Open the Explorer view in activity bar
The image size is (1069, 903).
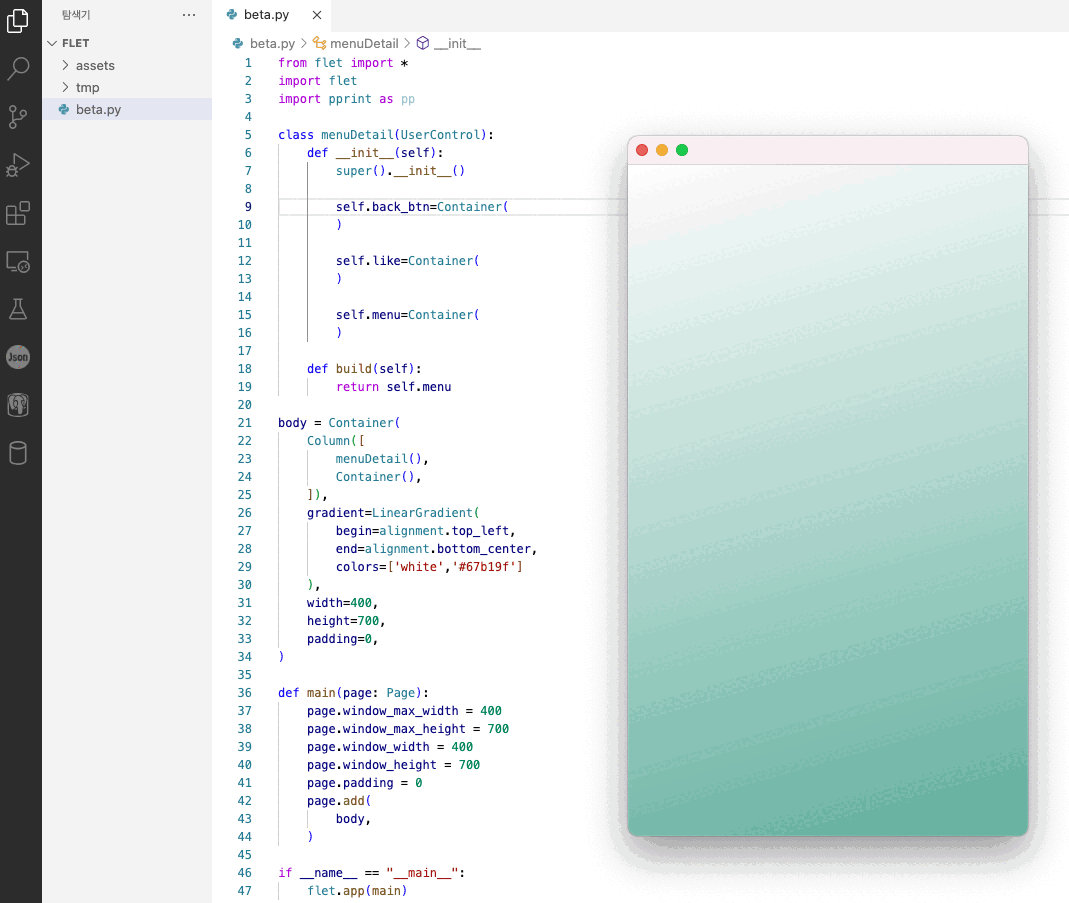(x=18, y=21)
